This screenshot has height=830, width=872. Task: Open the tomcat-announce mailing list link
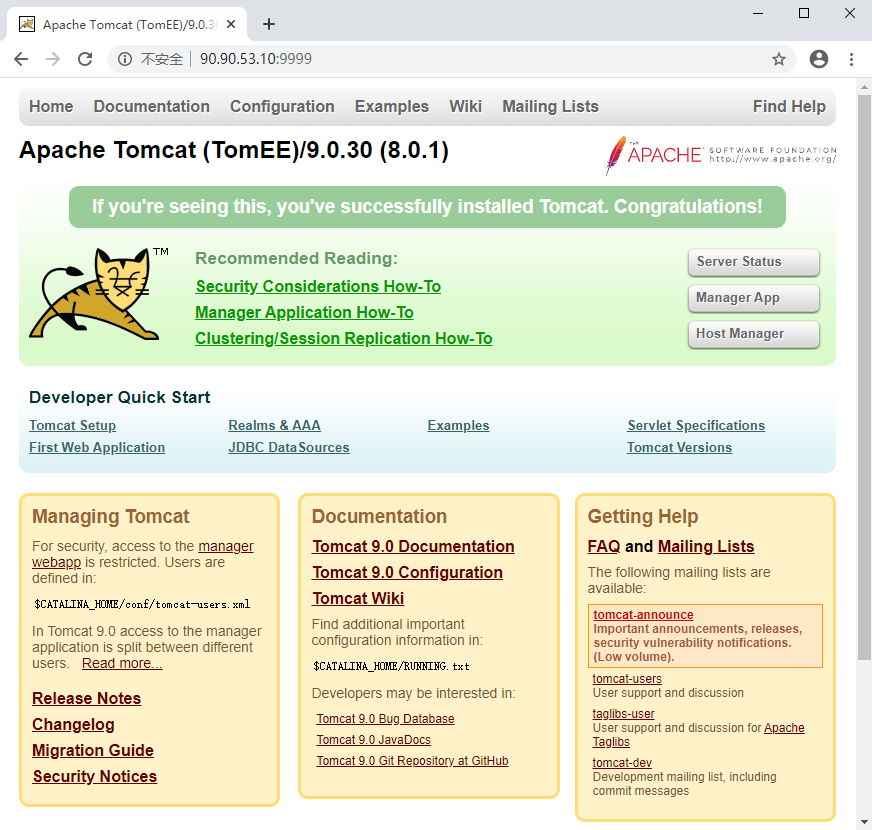[x=643, y=615]
